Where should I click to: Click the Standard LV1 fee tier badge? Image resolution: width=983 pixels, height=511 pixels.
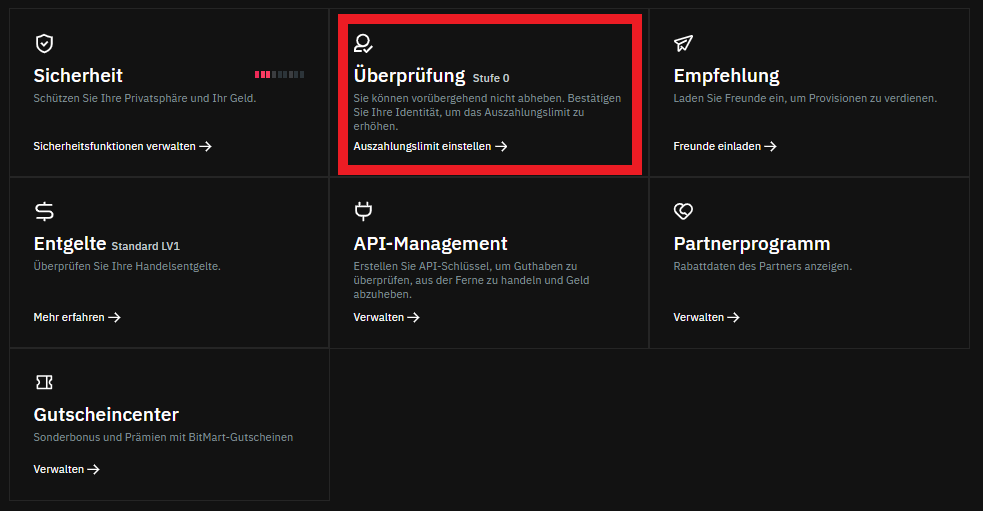(145, 246)
